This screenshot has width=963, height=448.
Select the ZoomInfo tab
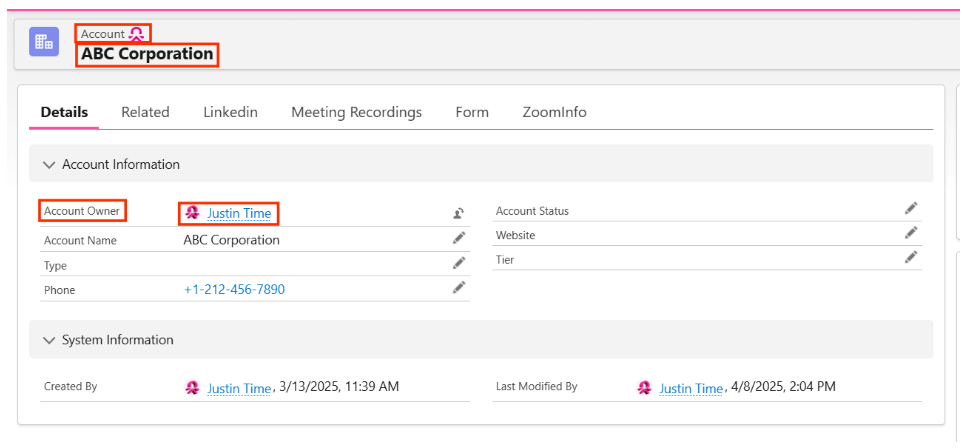[554, 112]
